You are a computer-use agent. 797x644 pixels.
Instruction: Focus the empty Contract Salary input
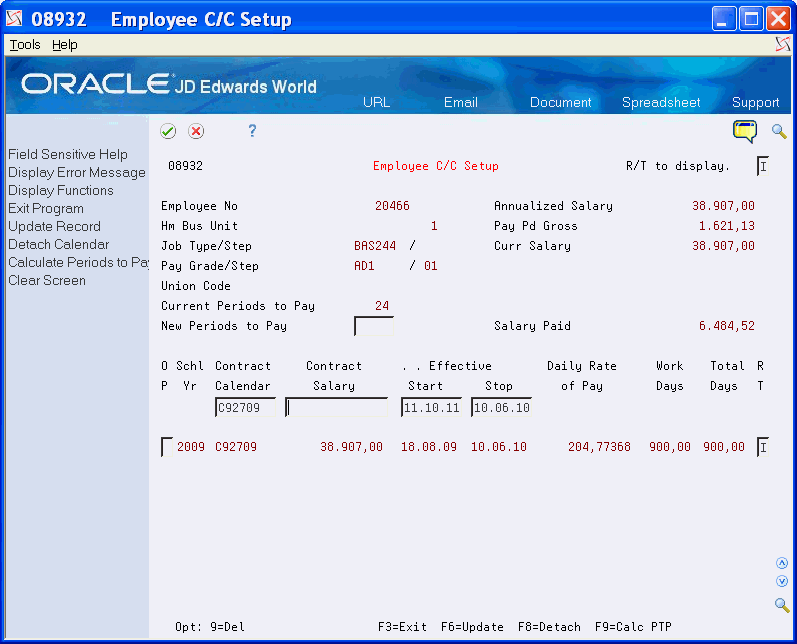coord(336,407)
